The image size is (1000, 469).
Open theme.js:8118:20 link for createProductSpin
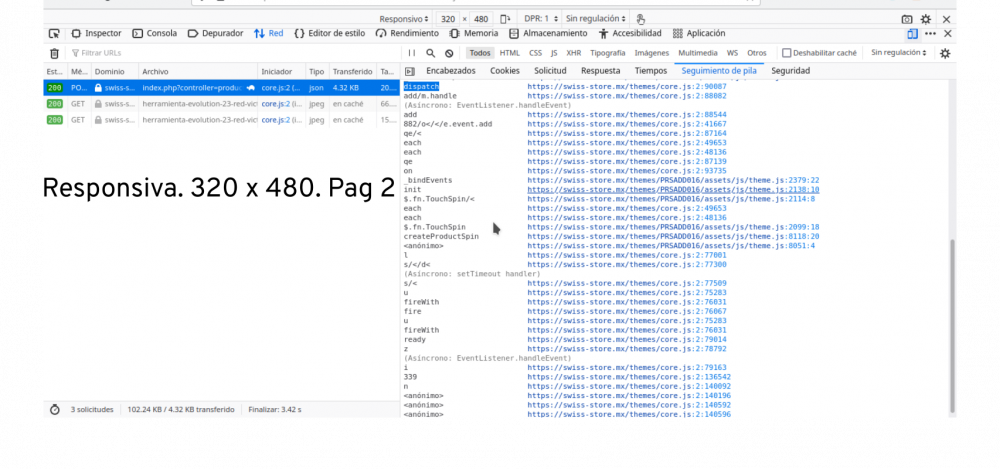click(673, 236)
